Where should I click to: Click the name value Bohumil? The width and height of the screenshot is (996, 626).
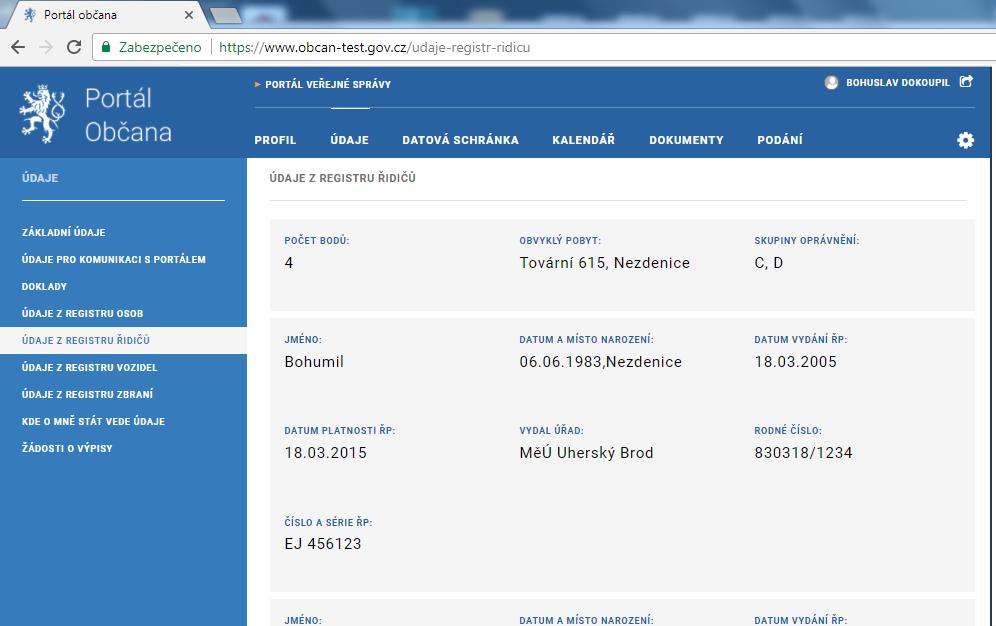[314, 362]
